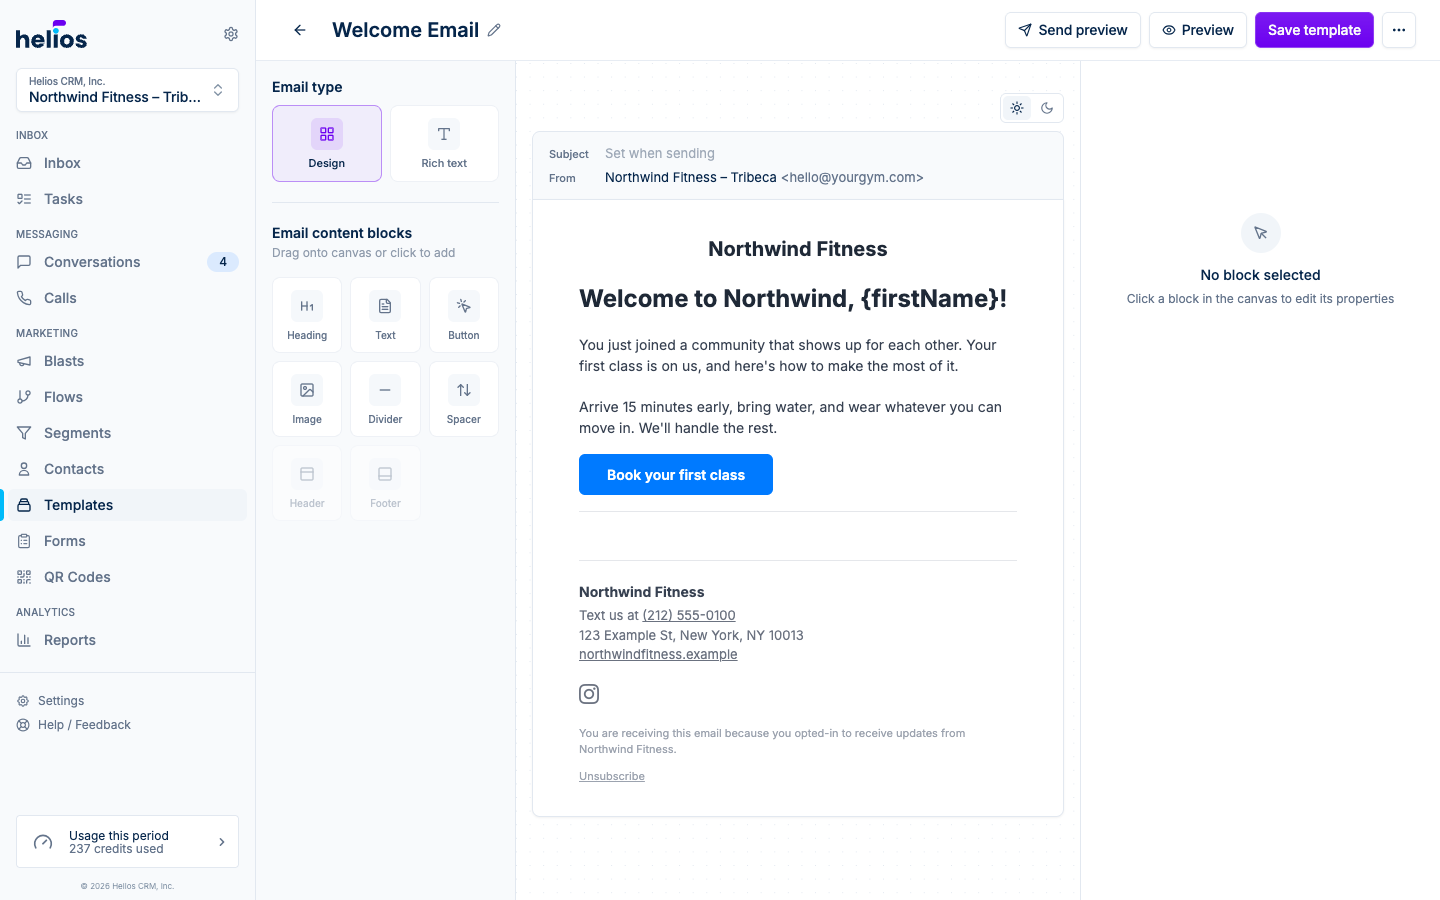Add a Spacer content block
The width and height of the screenshot is (1440, 900).
click(464, 399)
